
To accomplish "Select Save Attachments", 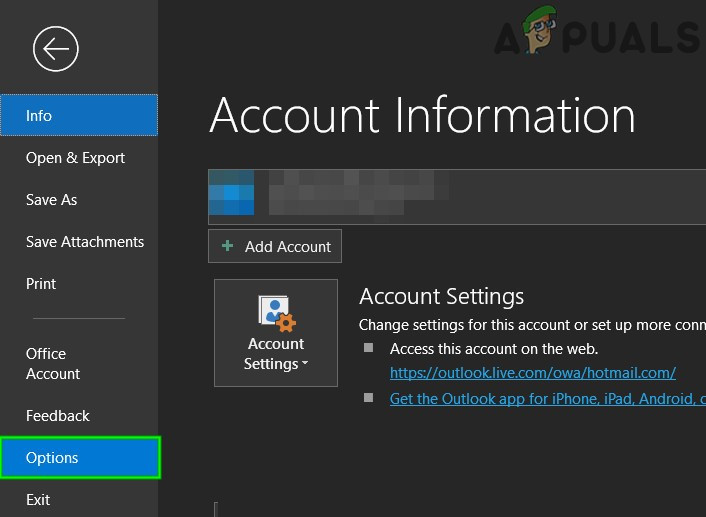I will point(85,242).
